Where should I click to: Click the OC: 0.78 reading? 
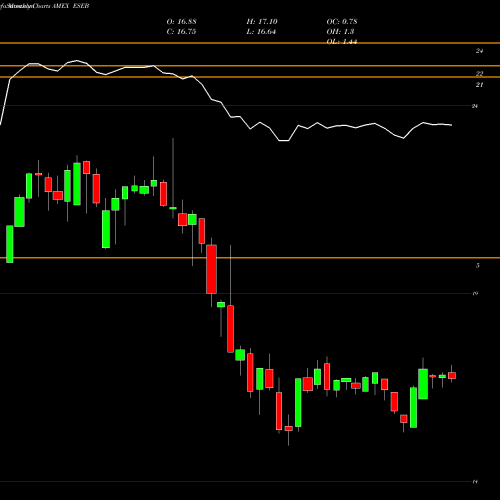pos(342,22)
